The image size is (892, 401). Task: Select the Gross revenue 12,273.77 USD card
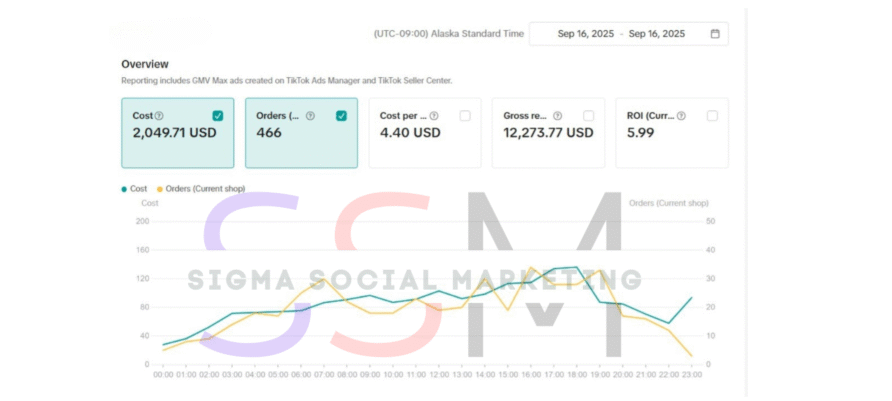click(548, 132)
